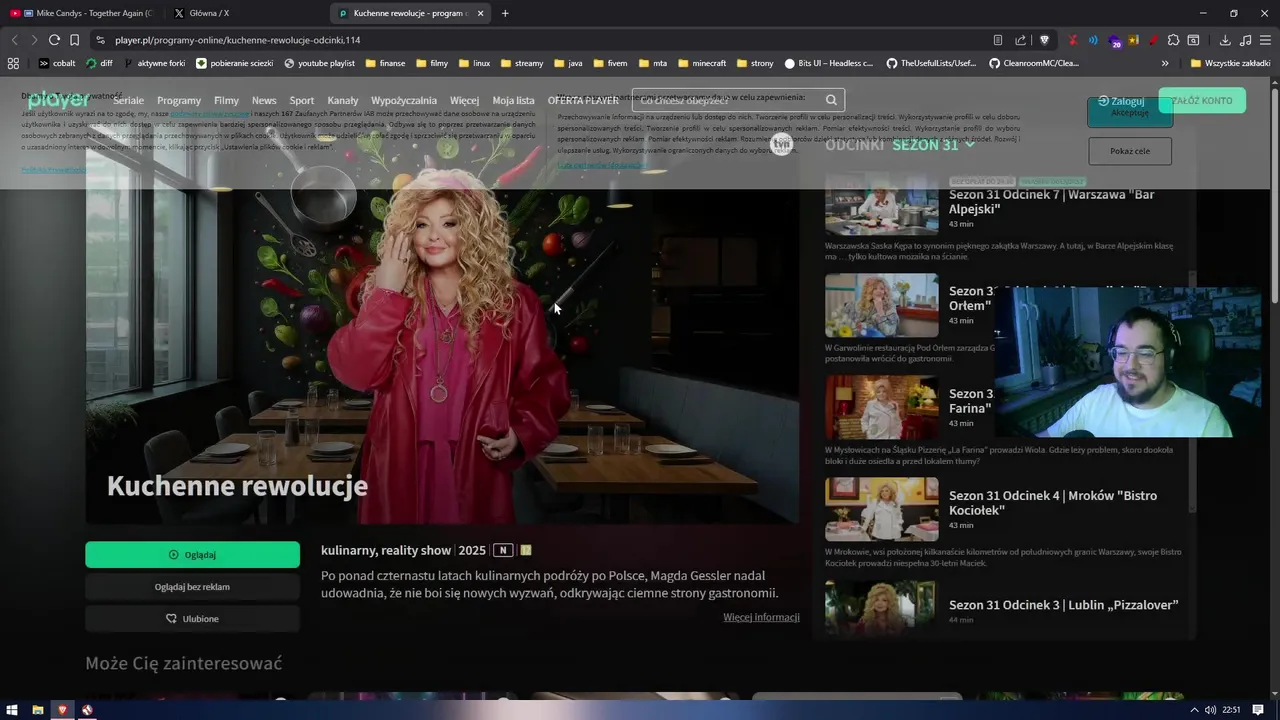Open the cobalt bookmark
Viewport: 1280px width, 720px height.
click(57, 63)
